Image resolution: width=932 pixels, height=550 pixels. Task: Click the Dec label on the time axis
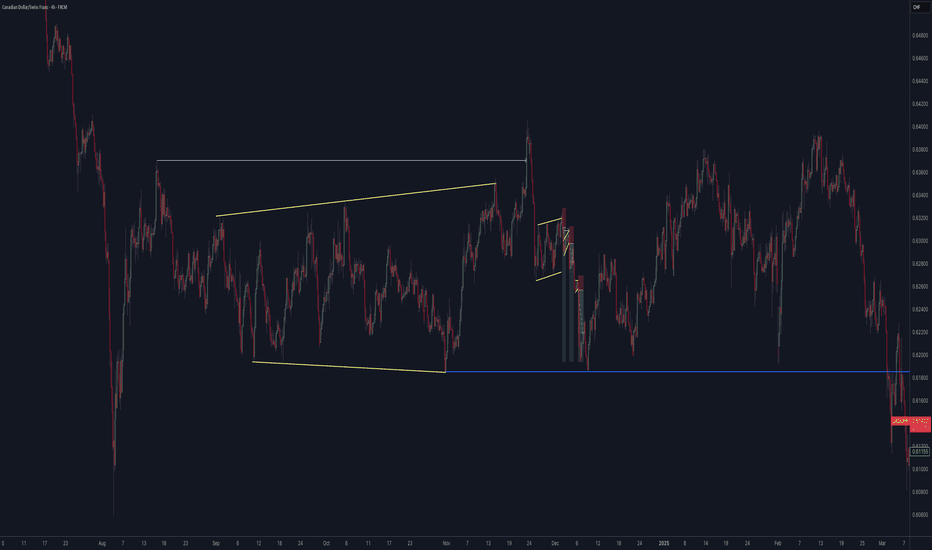coord(555,543)
